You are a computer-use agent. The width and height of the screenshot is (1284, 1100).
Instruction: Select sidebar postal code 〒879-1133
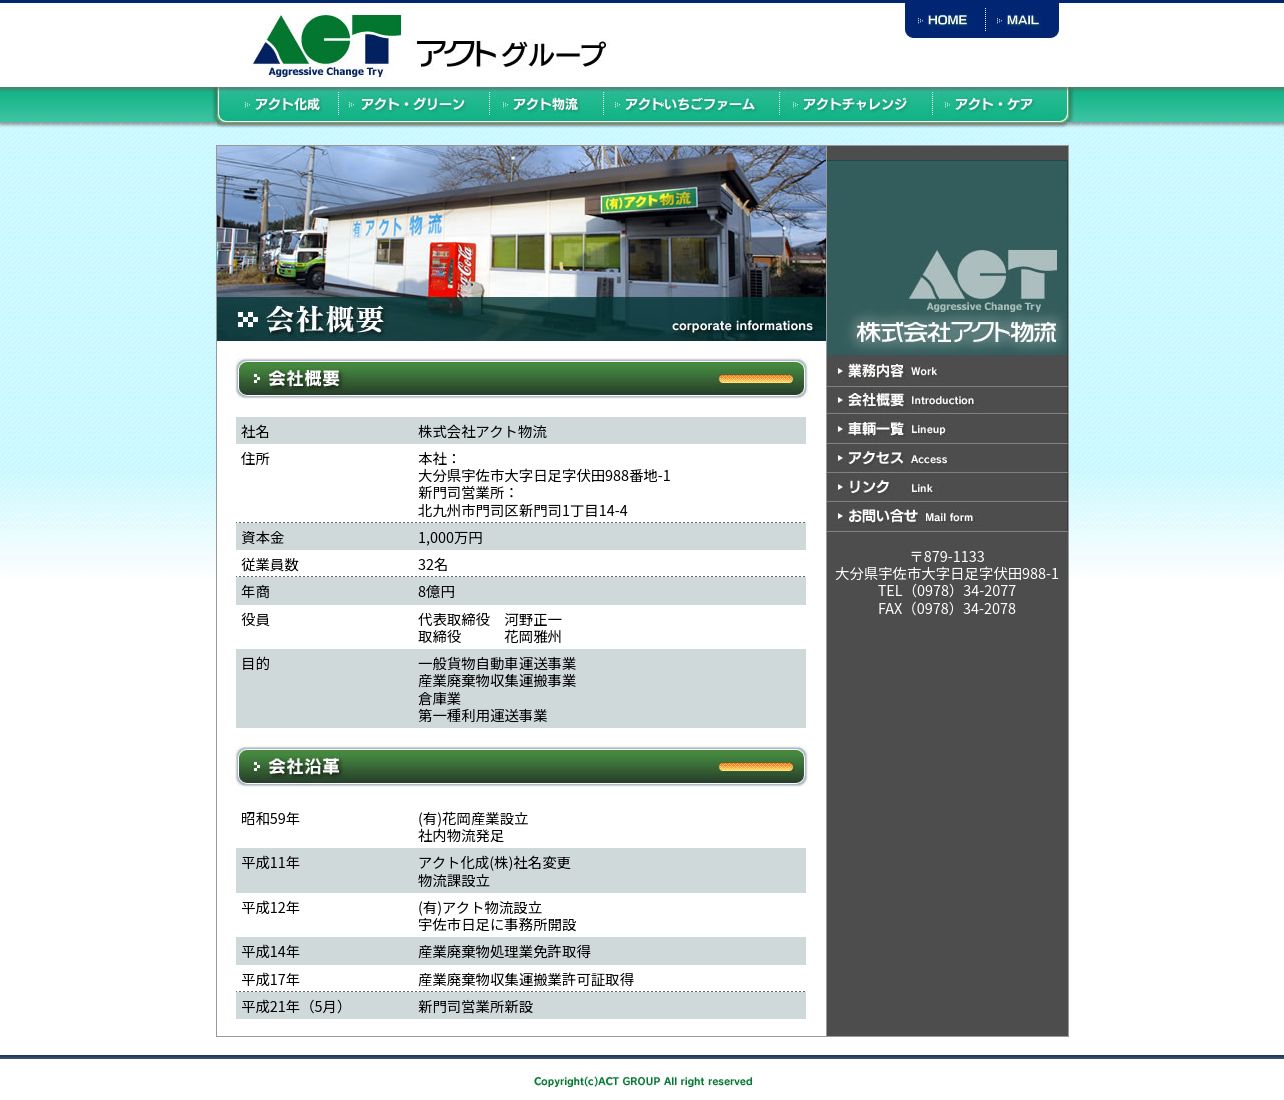click(x=947, y=557)
